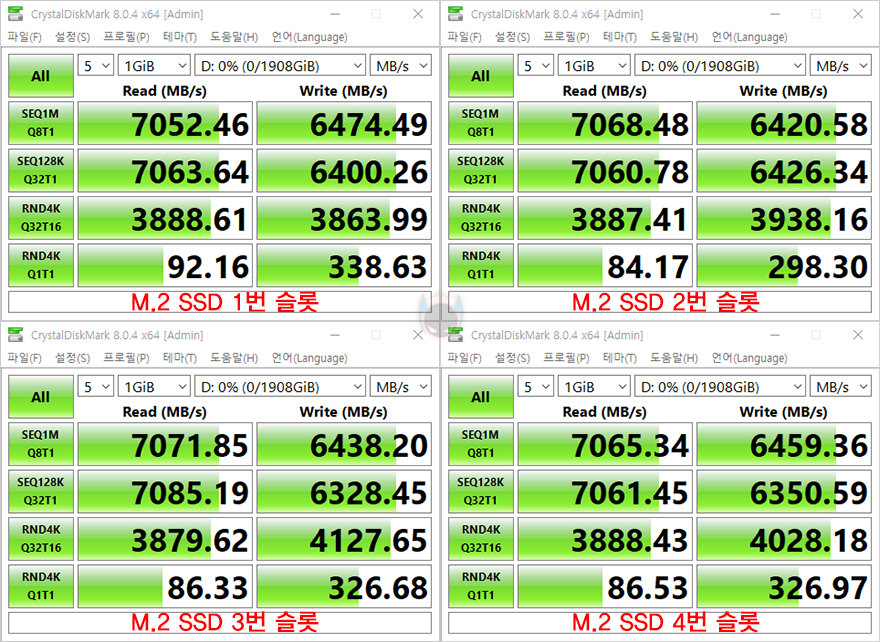Run All tests in 1번 슬롯 window

click(x=40, y=76)
